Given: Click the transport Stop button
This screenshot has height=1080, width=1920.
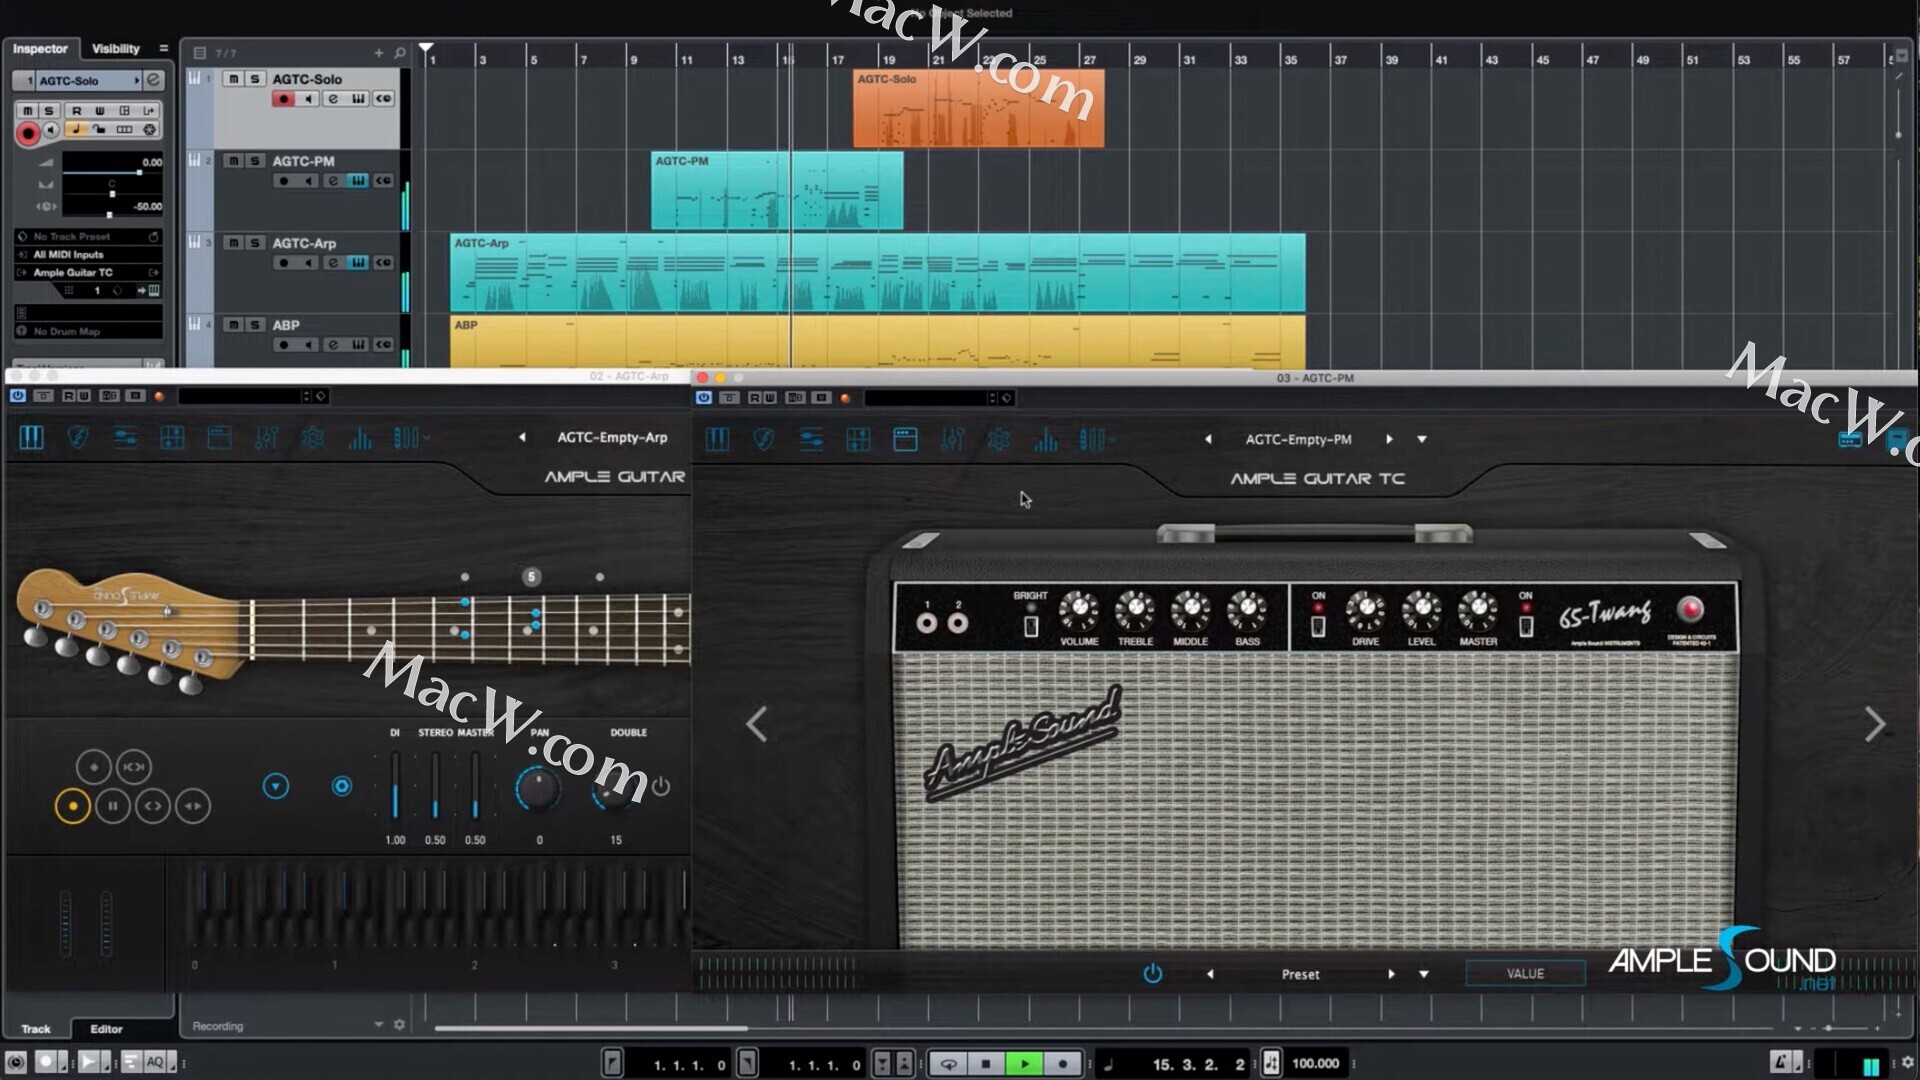Looking at the screenshot, I should click(x=986, y=1064).
